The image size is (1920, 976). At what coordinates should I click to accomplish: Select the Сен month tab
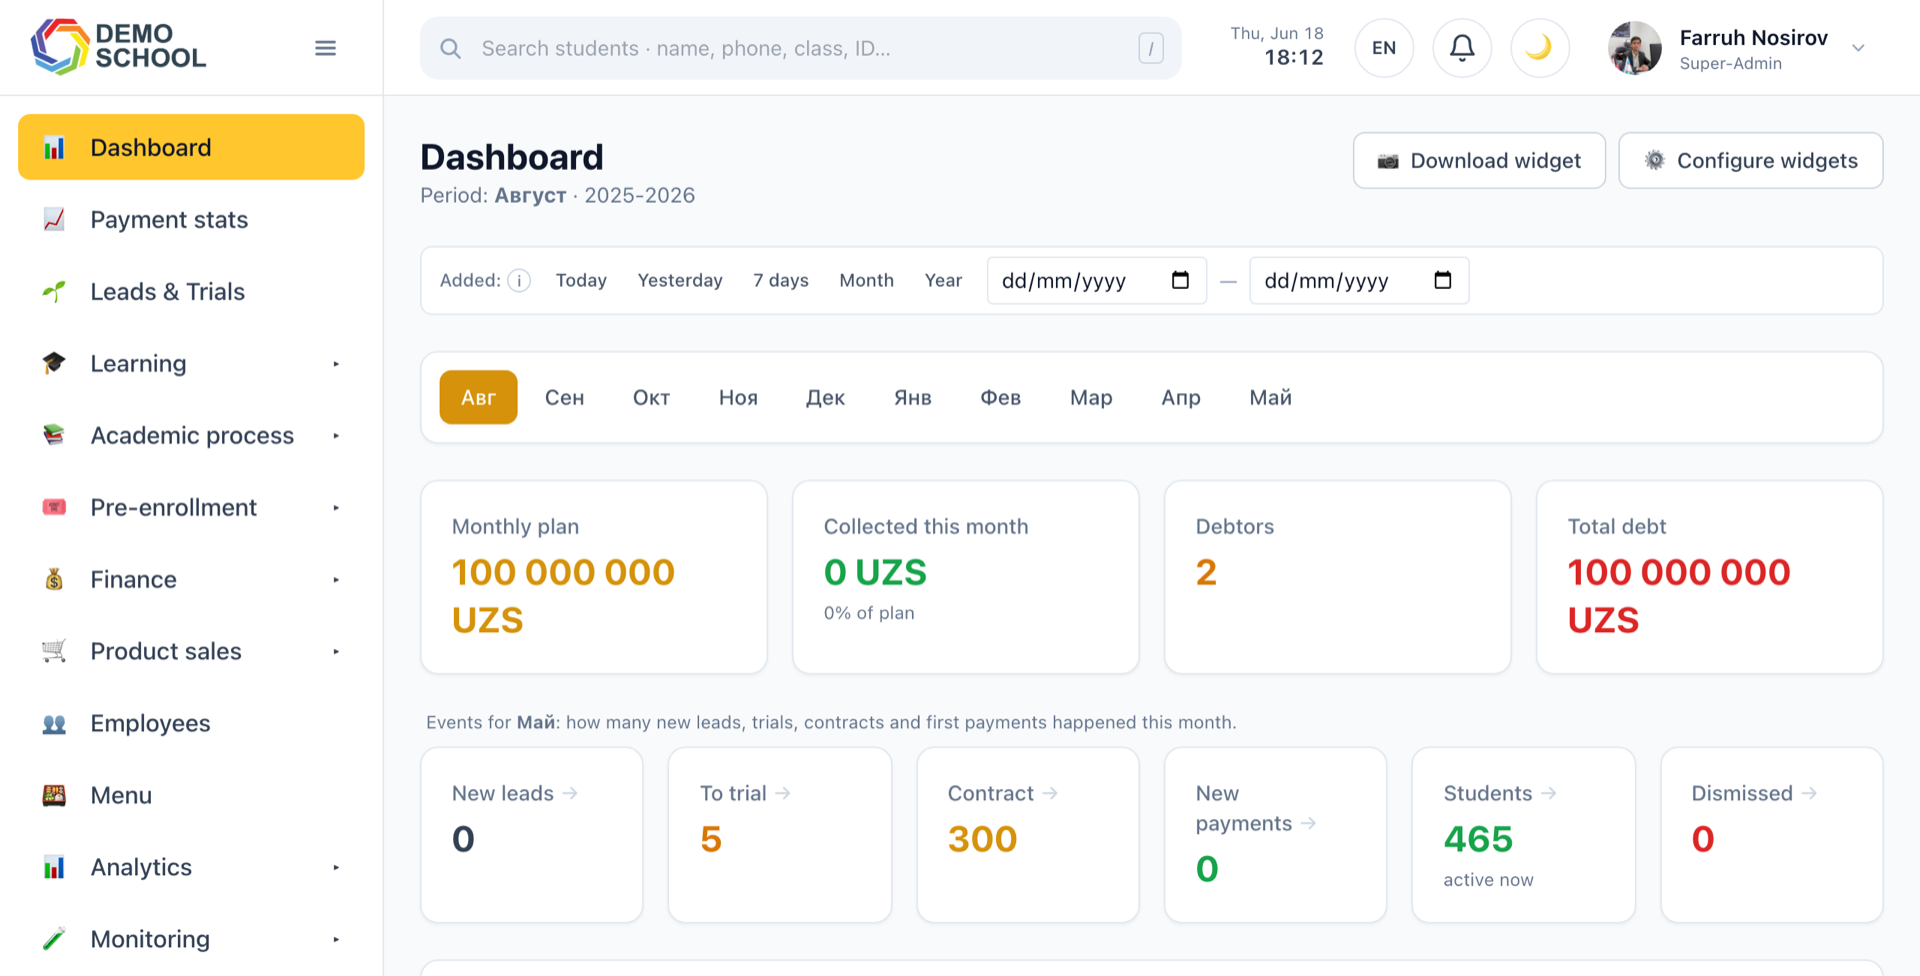564,397
